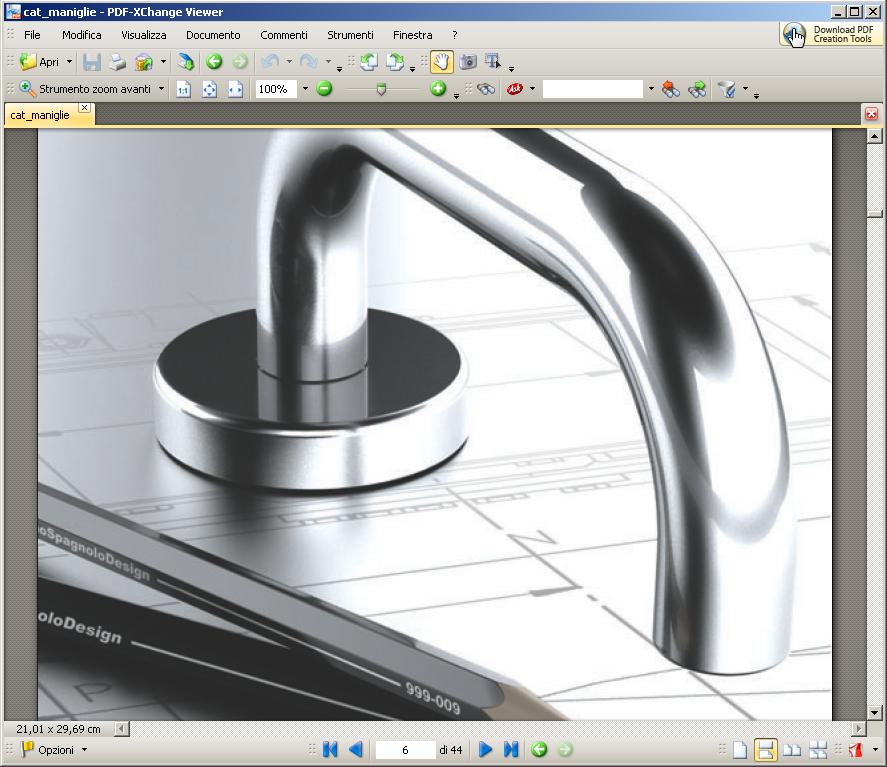Toggle continuous page layout
This screenshot has width=887, height=767.
[x=765, y=750]
